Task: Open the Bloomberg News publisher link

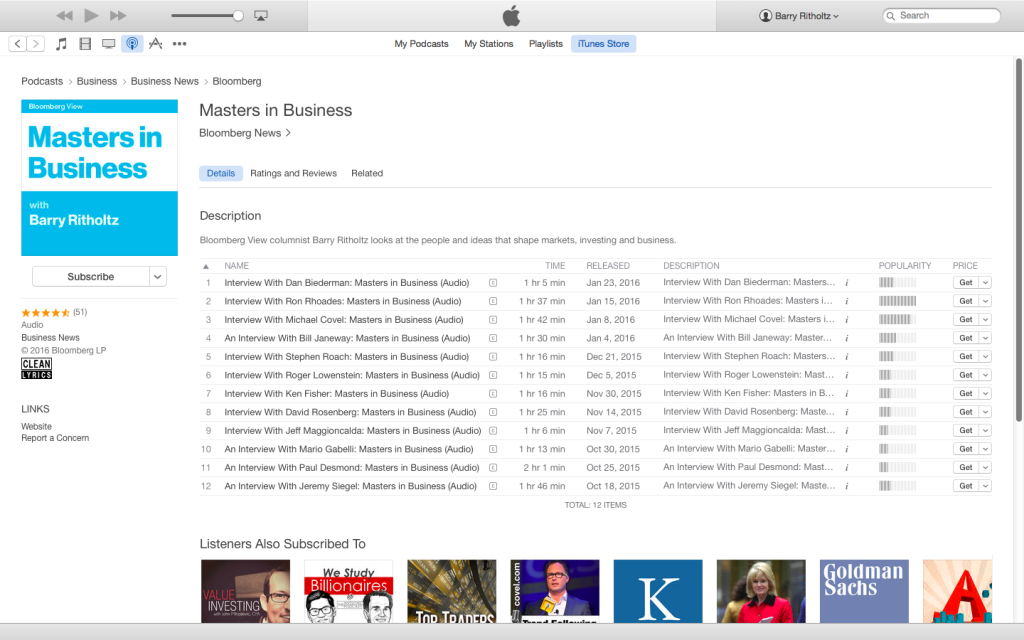Action: point(245,133)
